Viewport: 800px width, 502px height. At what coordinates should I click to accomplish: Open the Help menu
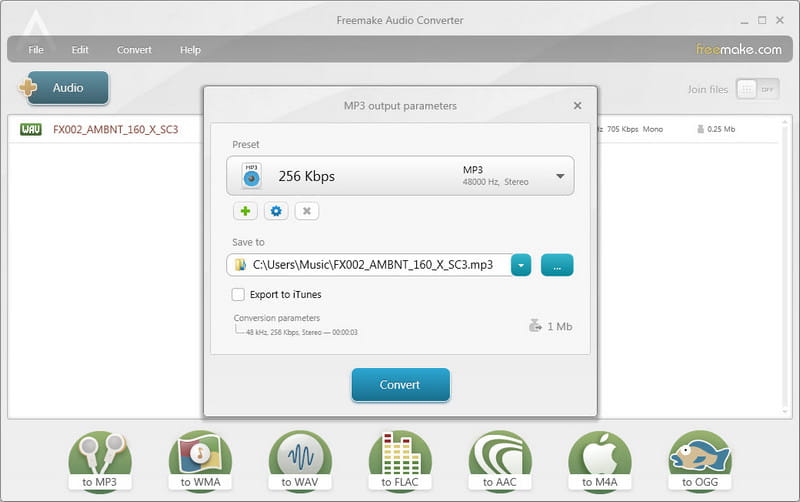190,49
